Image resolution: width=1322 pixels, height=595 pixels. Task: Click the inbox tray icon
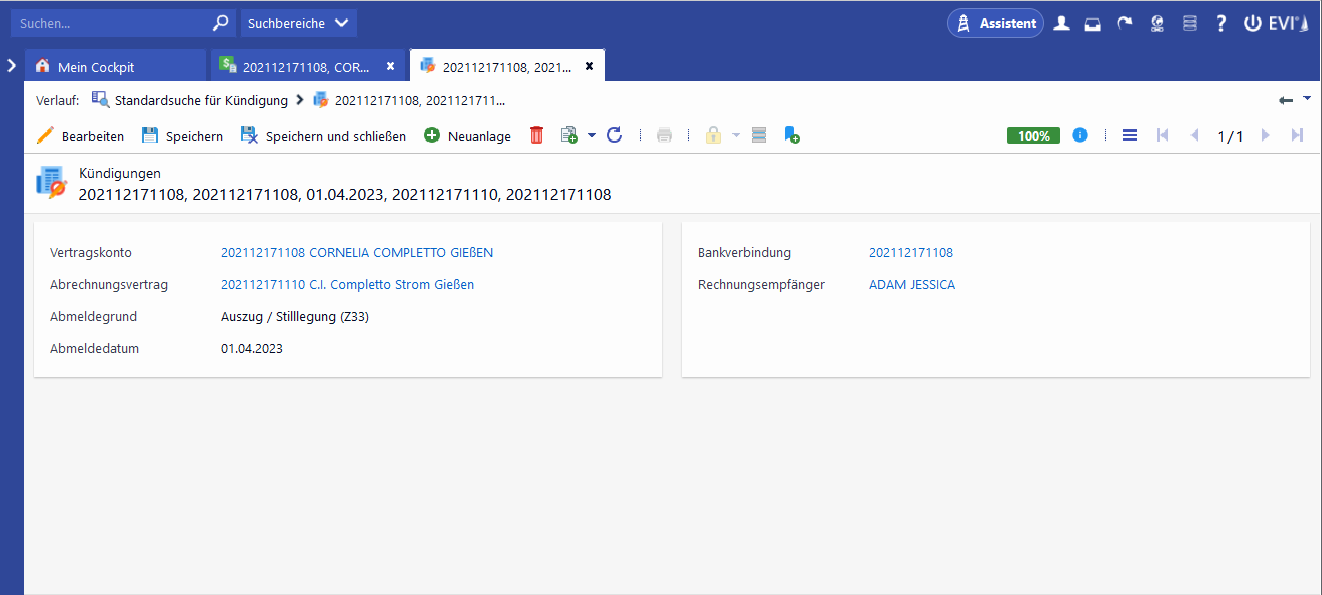coord(1093,23)
